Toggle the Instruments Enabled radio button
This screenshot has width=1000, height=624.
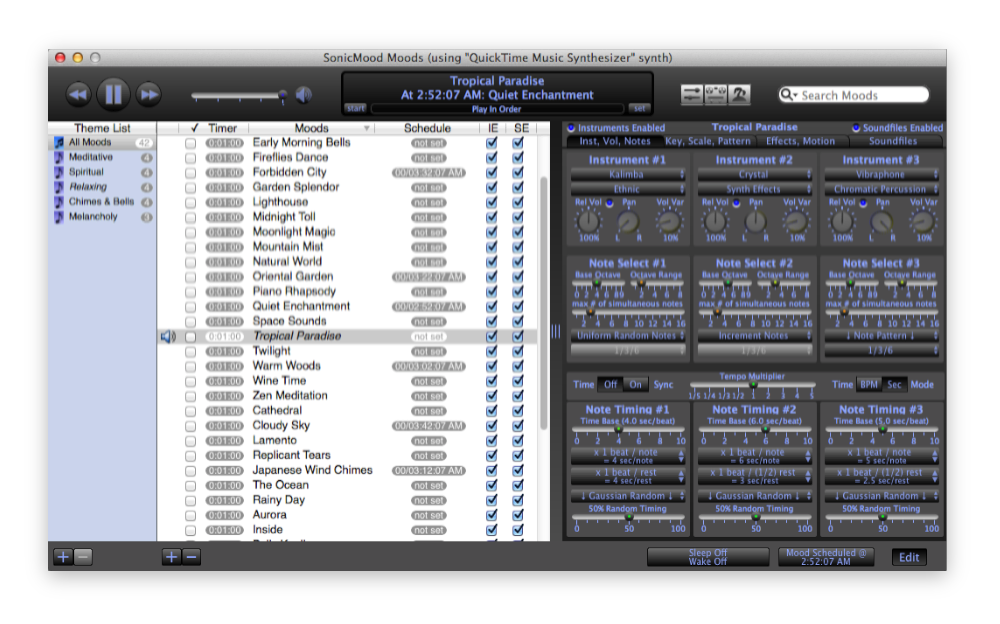(x=571, y=128)
